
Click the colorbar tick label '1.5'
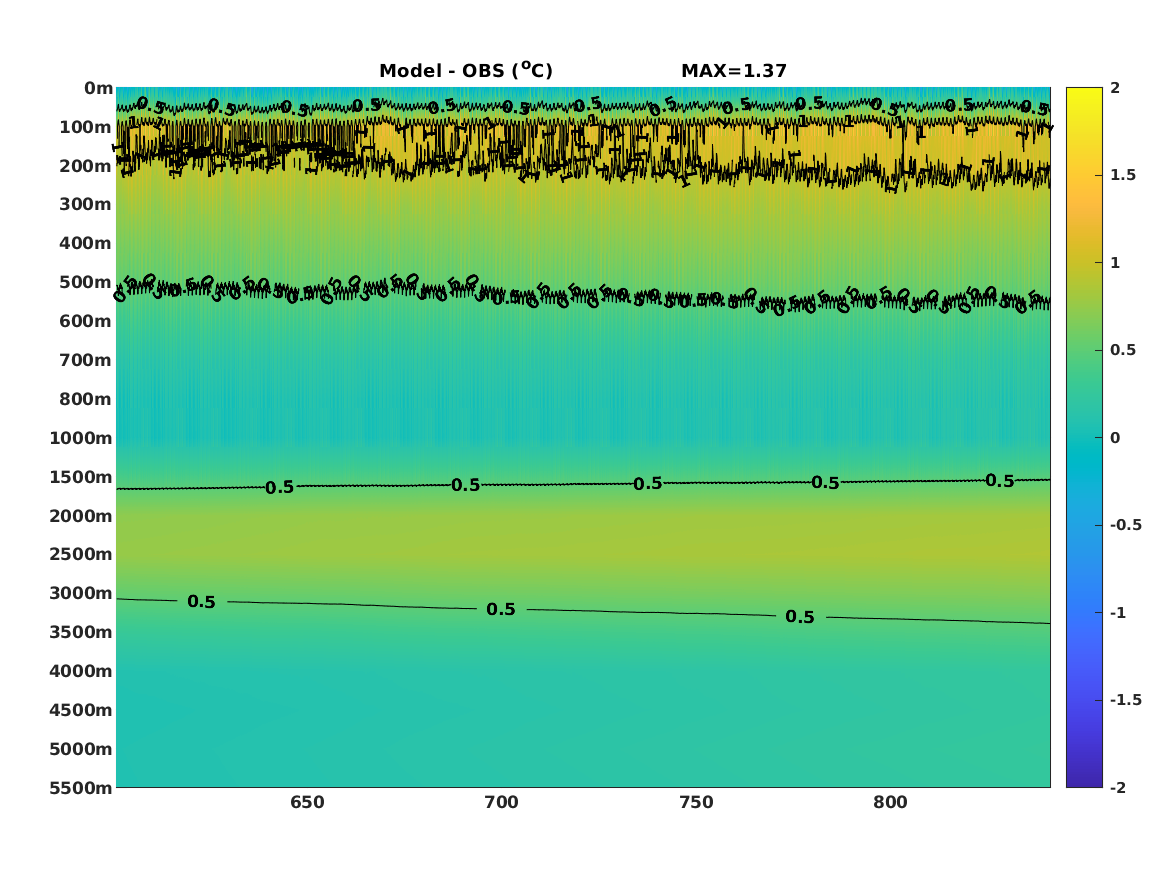pyautogui.click(x=1123, y=175)
